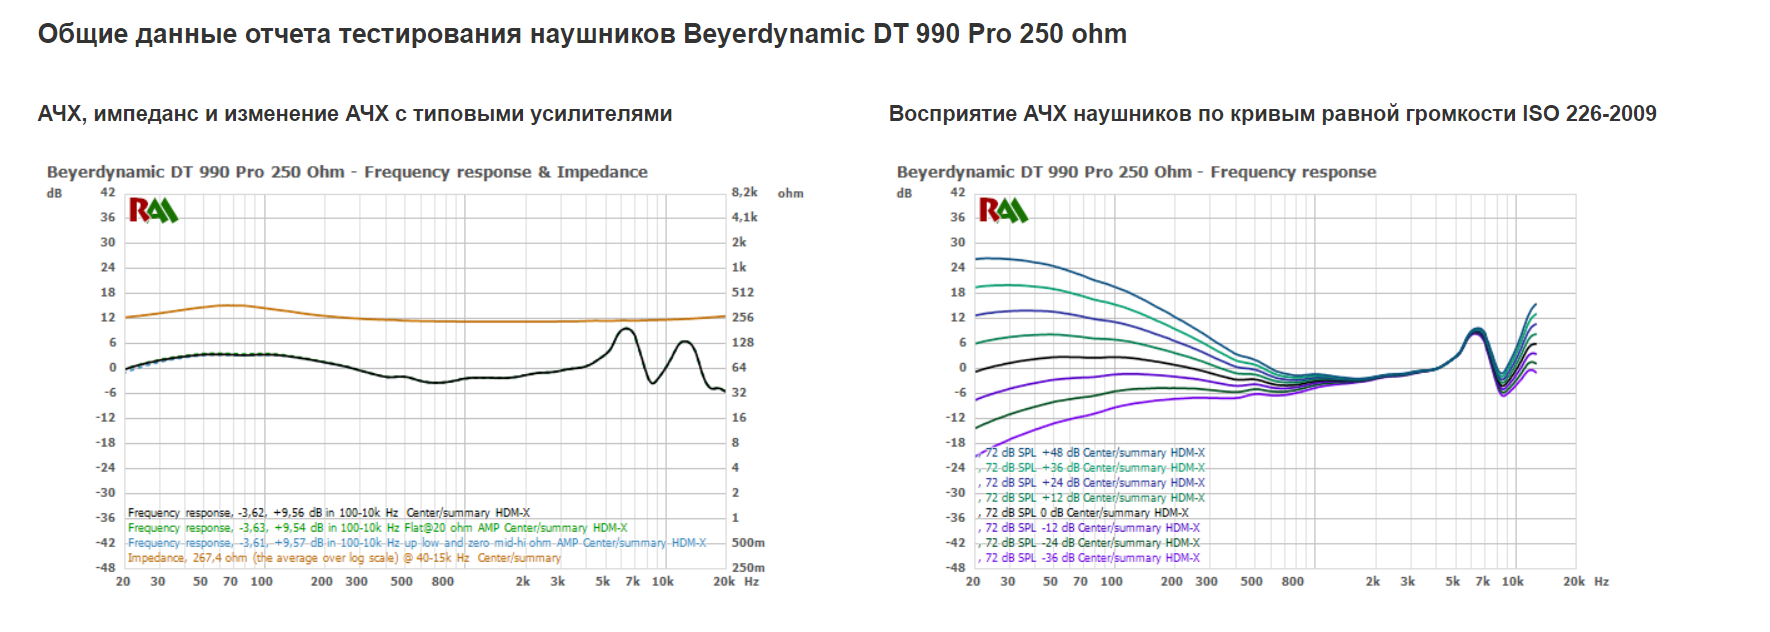Click impedance axis value '128'
This screenshot has width=1770, height=632.
point(743,342)
